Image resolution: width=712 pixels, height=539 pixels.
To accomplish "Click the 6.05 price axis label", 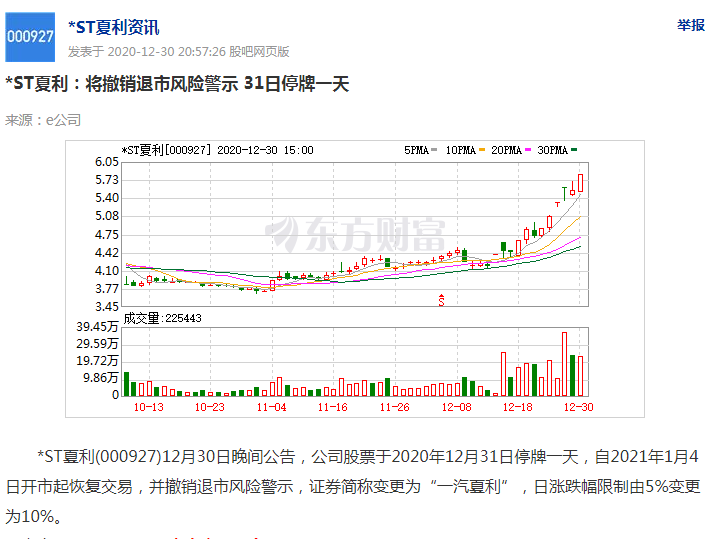I will tap(107, 162).
